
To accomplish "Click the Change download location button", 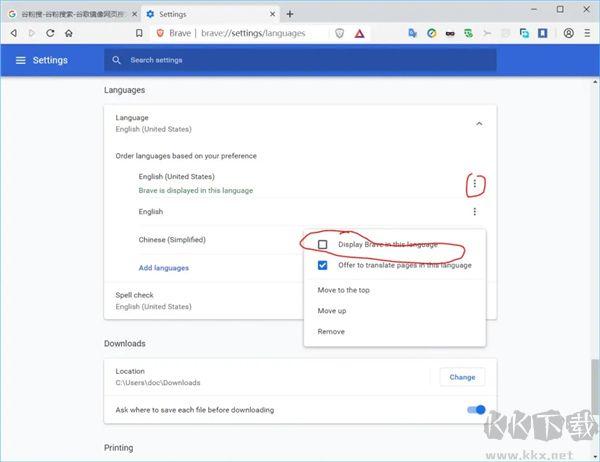I will (462, 377).
